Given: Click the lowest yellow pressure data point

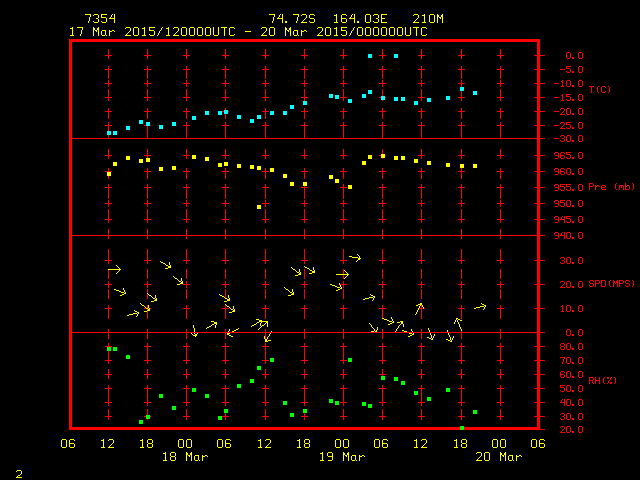Looking at the screenshot, I should (x=259, y=207).
